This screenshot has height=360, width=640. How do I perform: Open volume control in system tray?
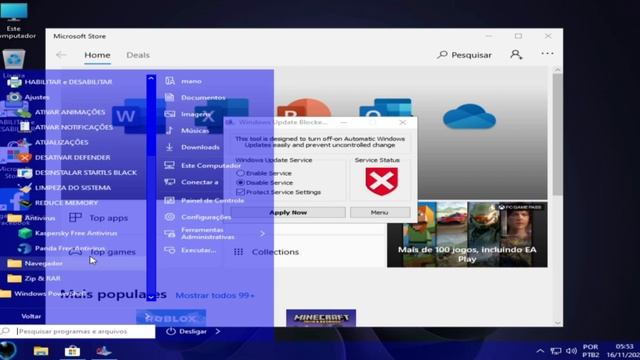point(571,351)
